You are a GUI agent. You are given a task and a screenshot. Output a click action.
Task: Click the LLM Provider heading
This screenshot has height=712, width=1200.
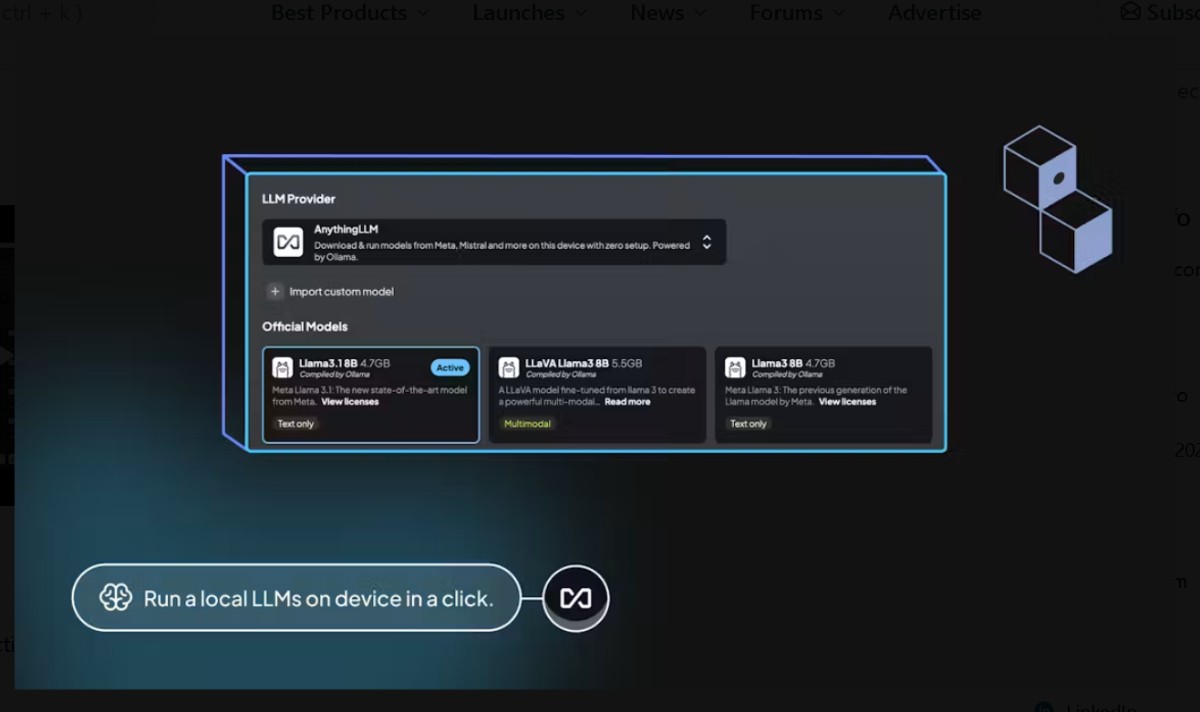click(299, 199)
